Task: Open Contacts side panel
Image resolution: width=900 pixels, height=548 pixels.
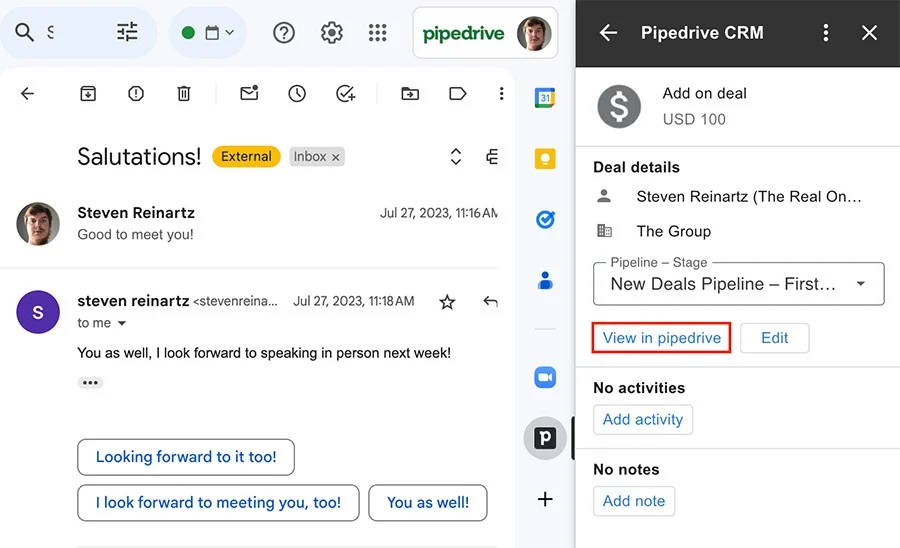Action: pos(545,281)
